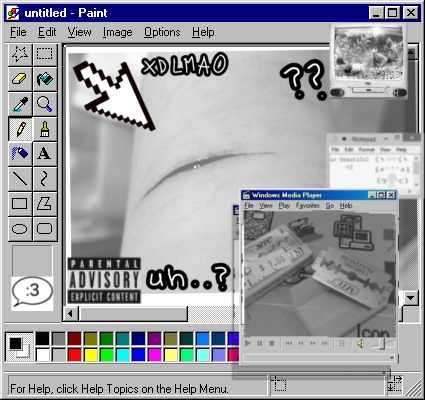The width and height of the screenshot is (425, 400).
Task: Select the Ellipse tool
Action: click(20, 229)
